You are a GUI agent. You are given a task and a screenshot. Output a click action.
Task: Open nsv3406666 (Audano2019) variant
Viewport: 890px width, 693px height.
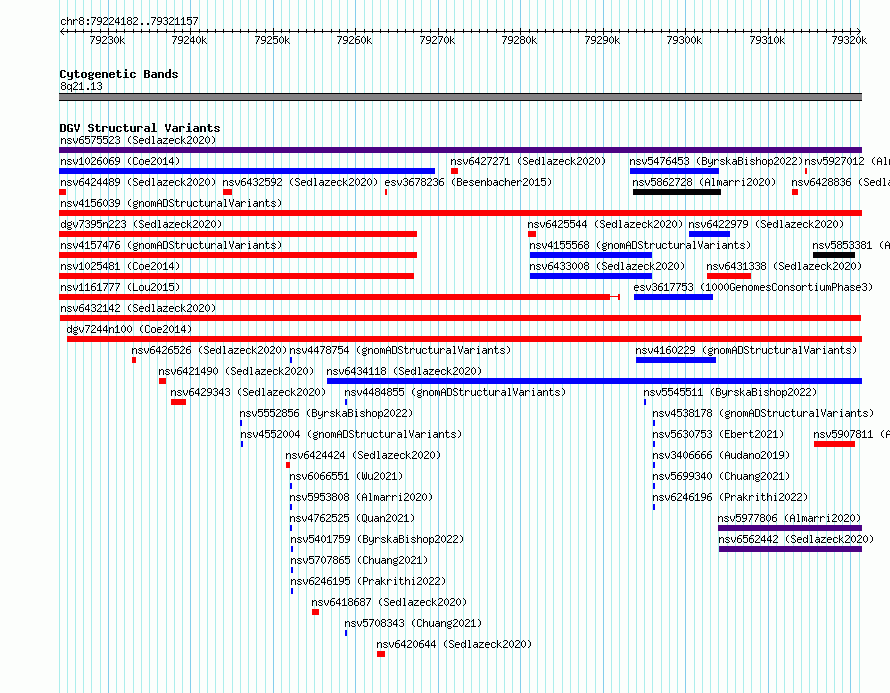click(721, 455)
